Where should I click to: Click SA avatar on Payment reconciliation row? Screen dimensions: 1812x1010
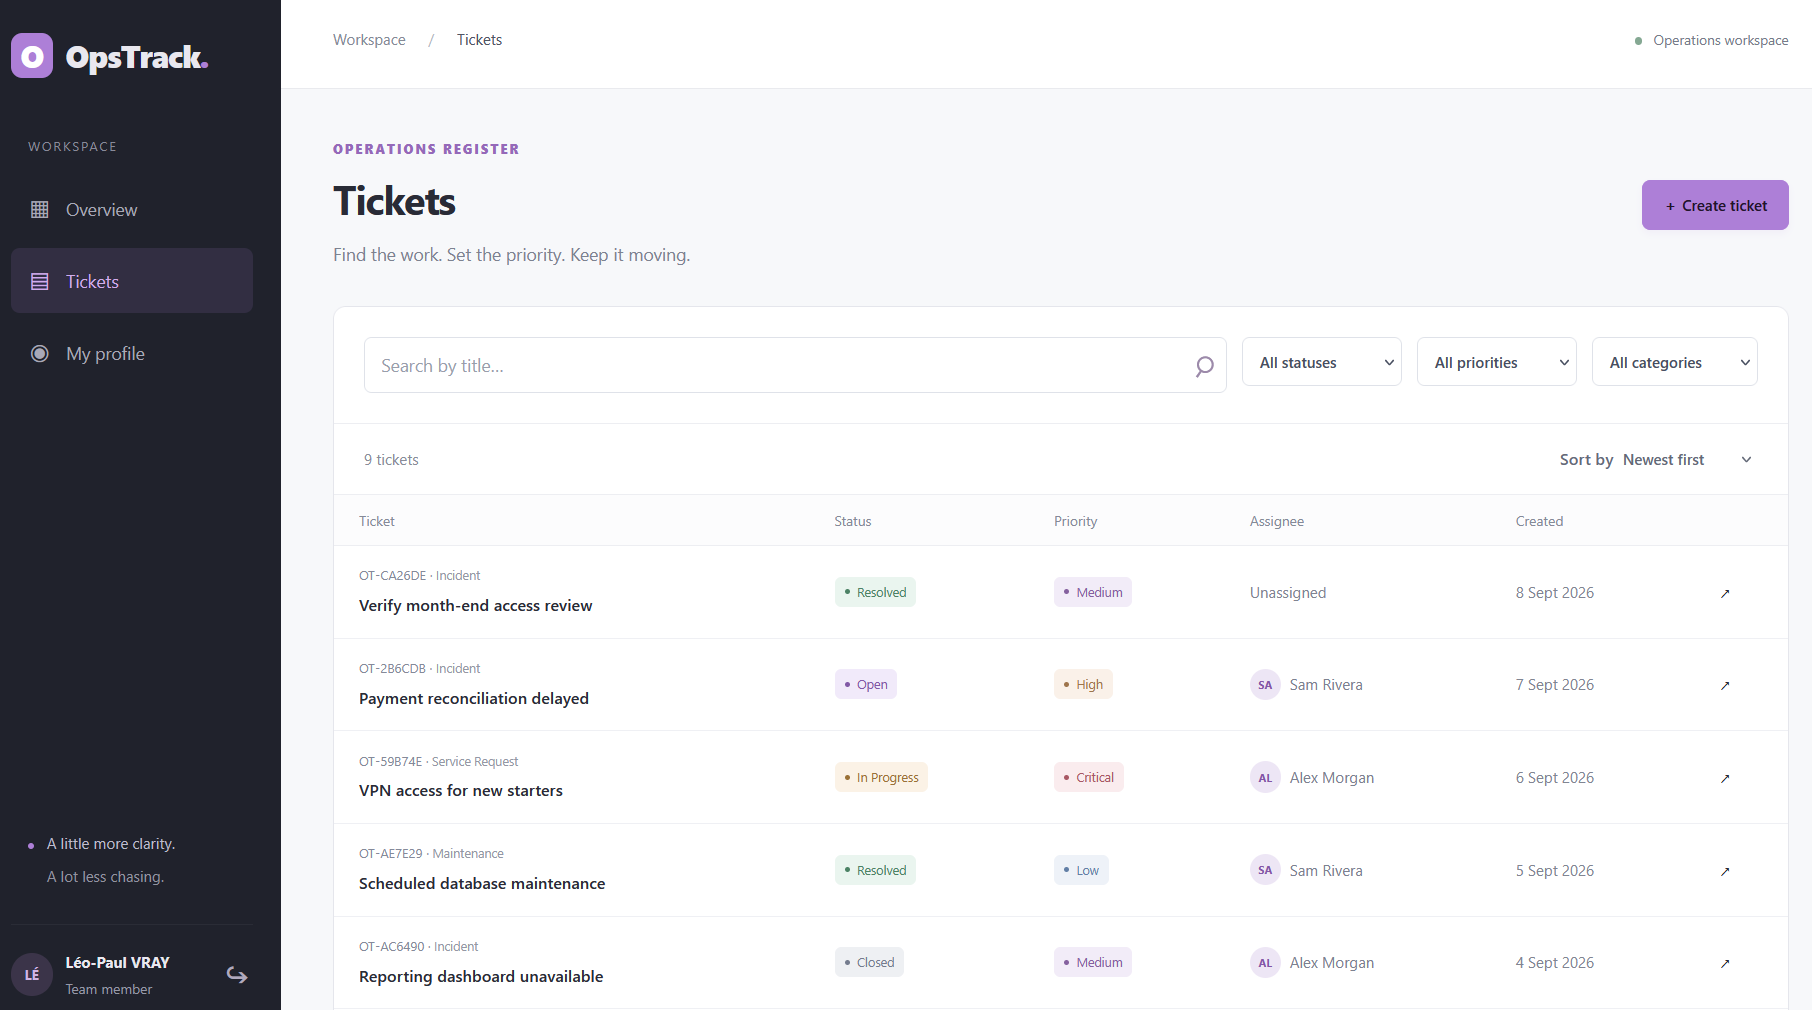(x=1265, y=685)
